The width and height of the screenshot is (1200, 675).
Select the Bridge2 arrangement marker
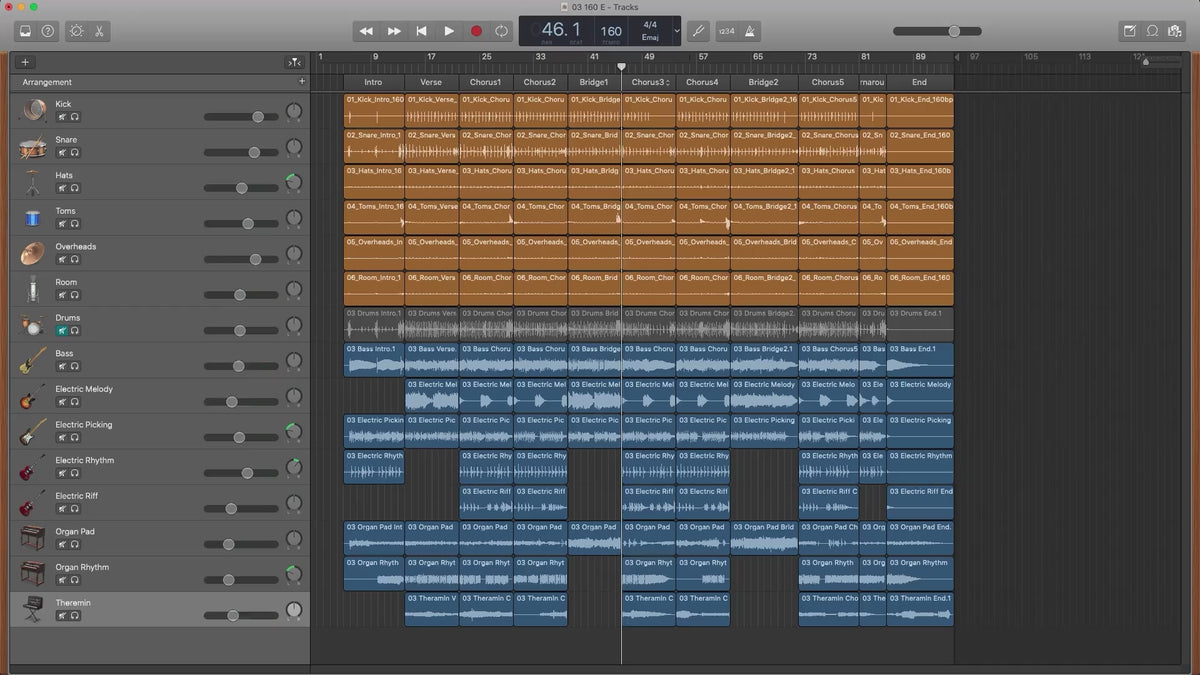tap(763, 82)
